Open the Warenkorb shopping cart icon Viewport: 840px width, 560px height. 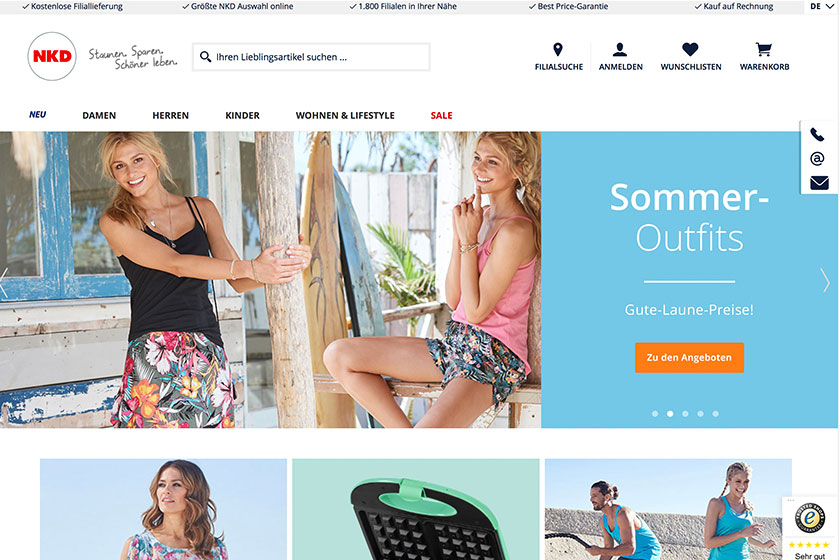tap(763, 49)
